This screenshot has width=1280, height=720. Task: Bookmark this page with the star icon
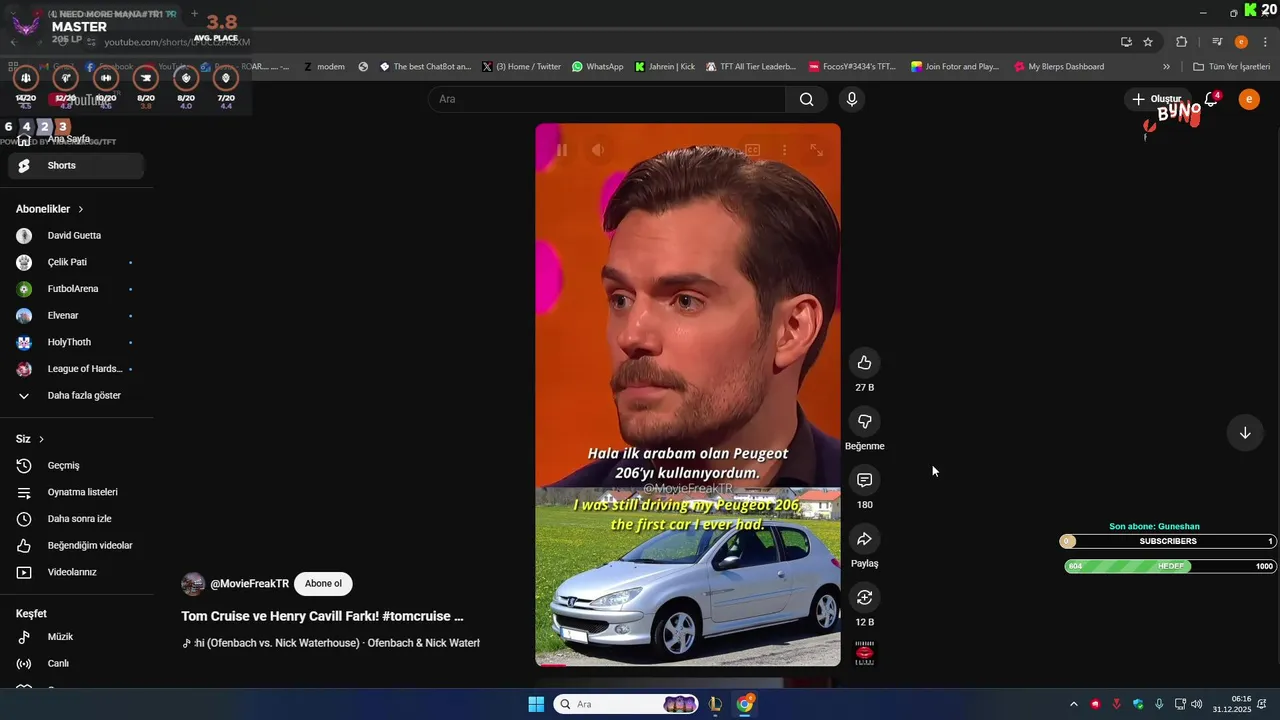pyautogui.click(x=1148, y=42)
